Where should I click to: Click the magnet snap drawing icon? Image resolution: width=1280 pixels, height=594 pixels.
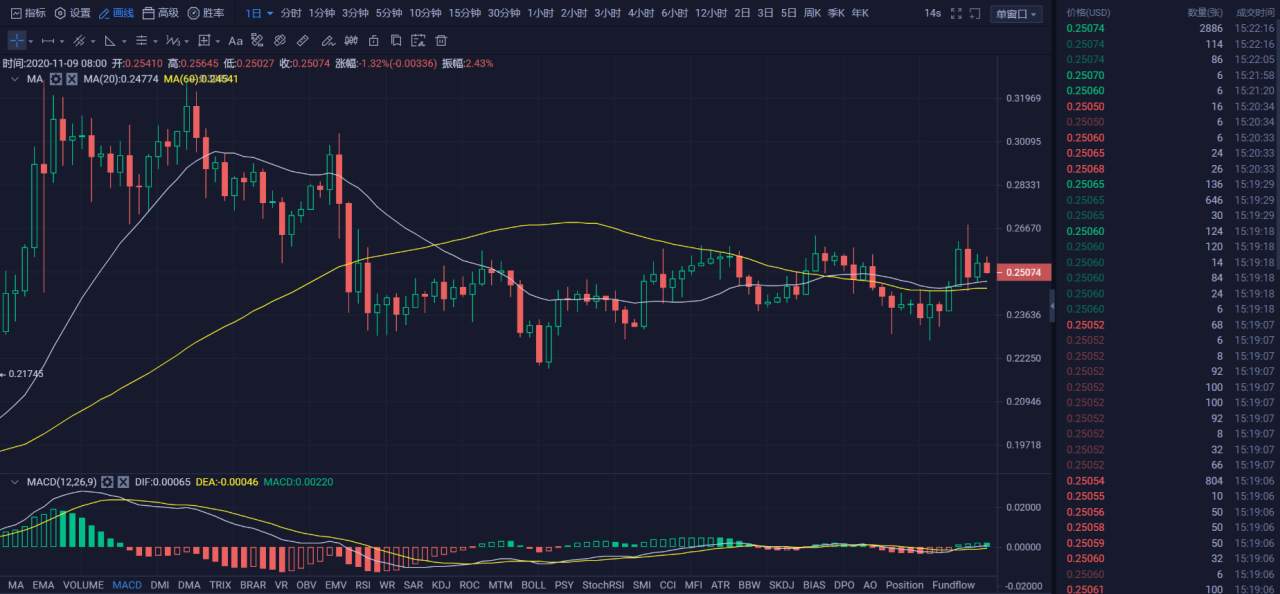257,41
